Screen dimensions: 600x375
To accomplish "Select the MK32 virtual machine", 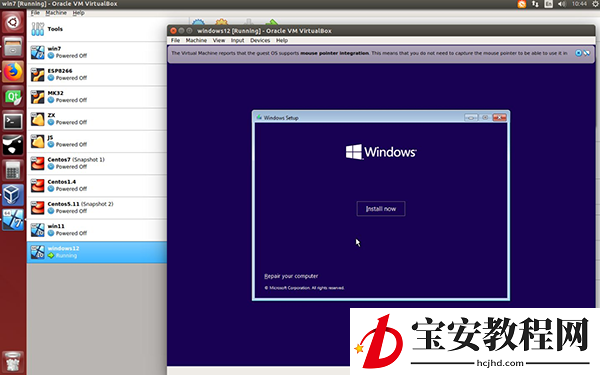I will pyautogui.click(x=97, y=97).
